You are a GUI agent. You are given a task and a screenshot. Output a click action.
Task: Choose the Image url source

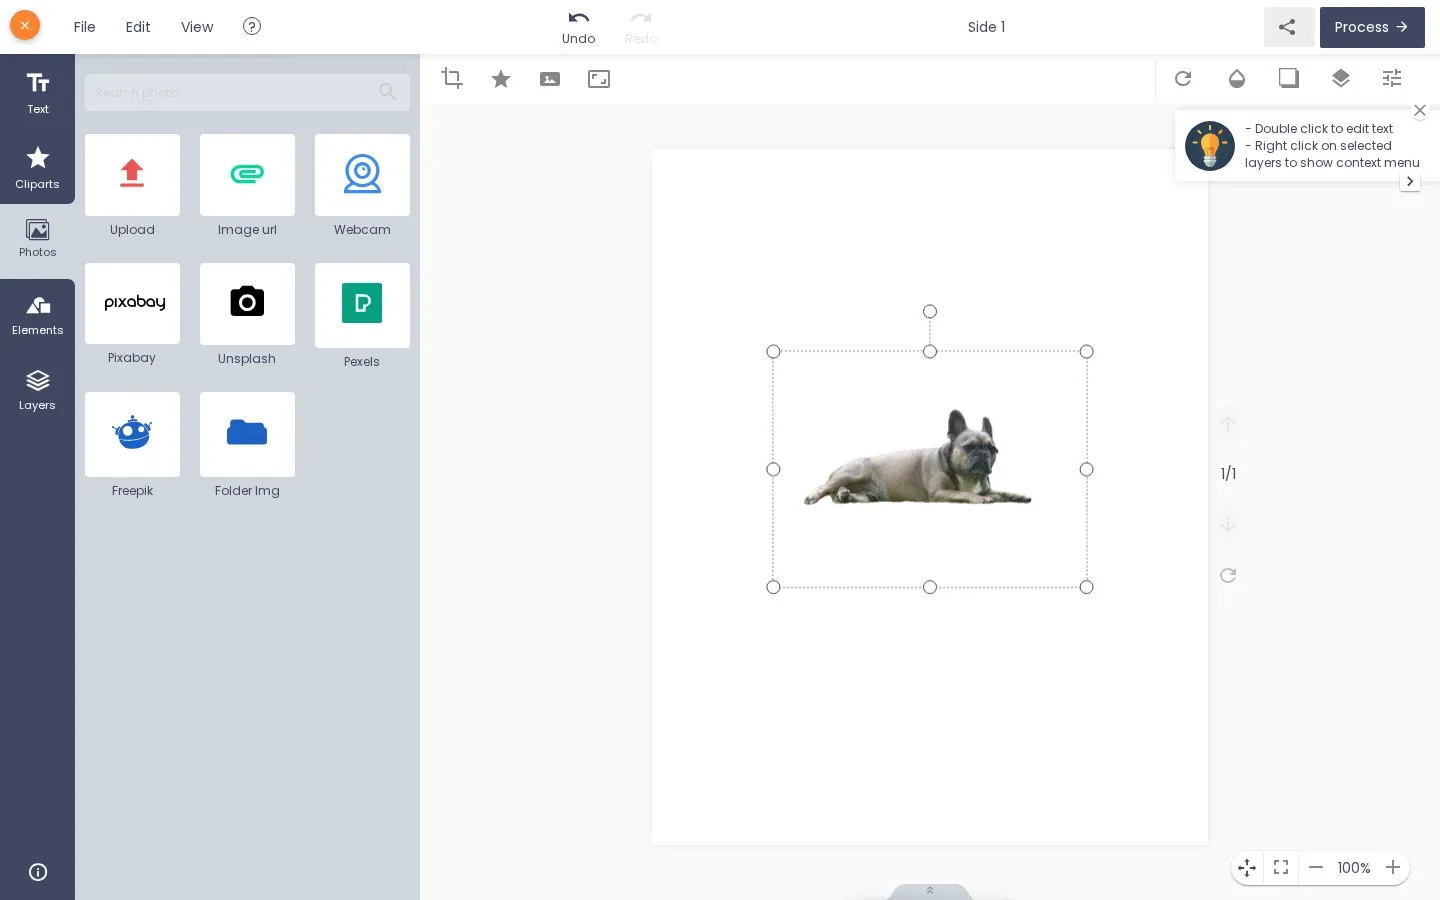tap(247, 175)
